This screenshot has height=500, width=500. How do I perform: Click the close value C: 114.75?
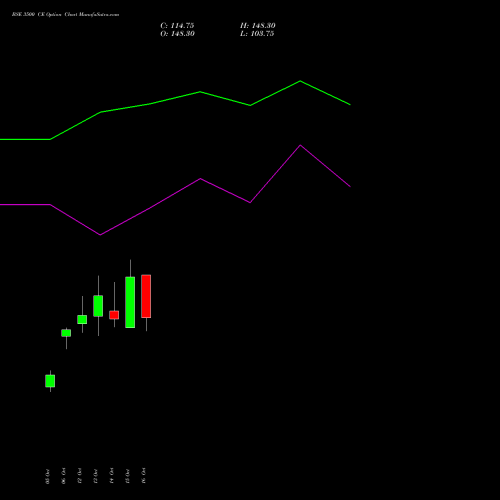coord(177,26)
